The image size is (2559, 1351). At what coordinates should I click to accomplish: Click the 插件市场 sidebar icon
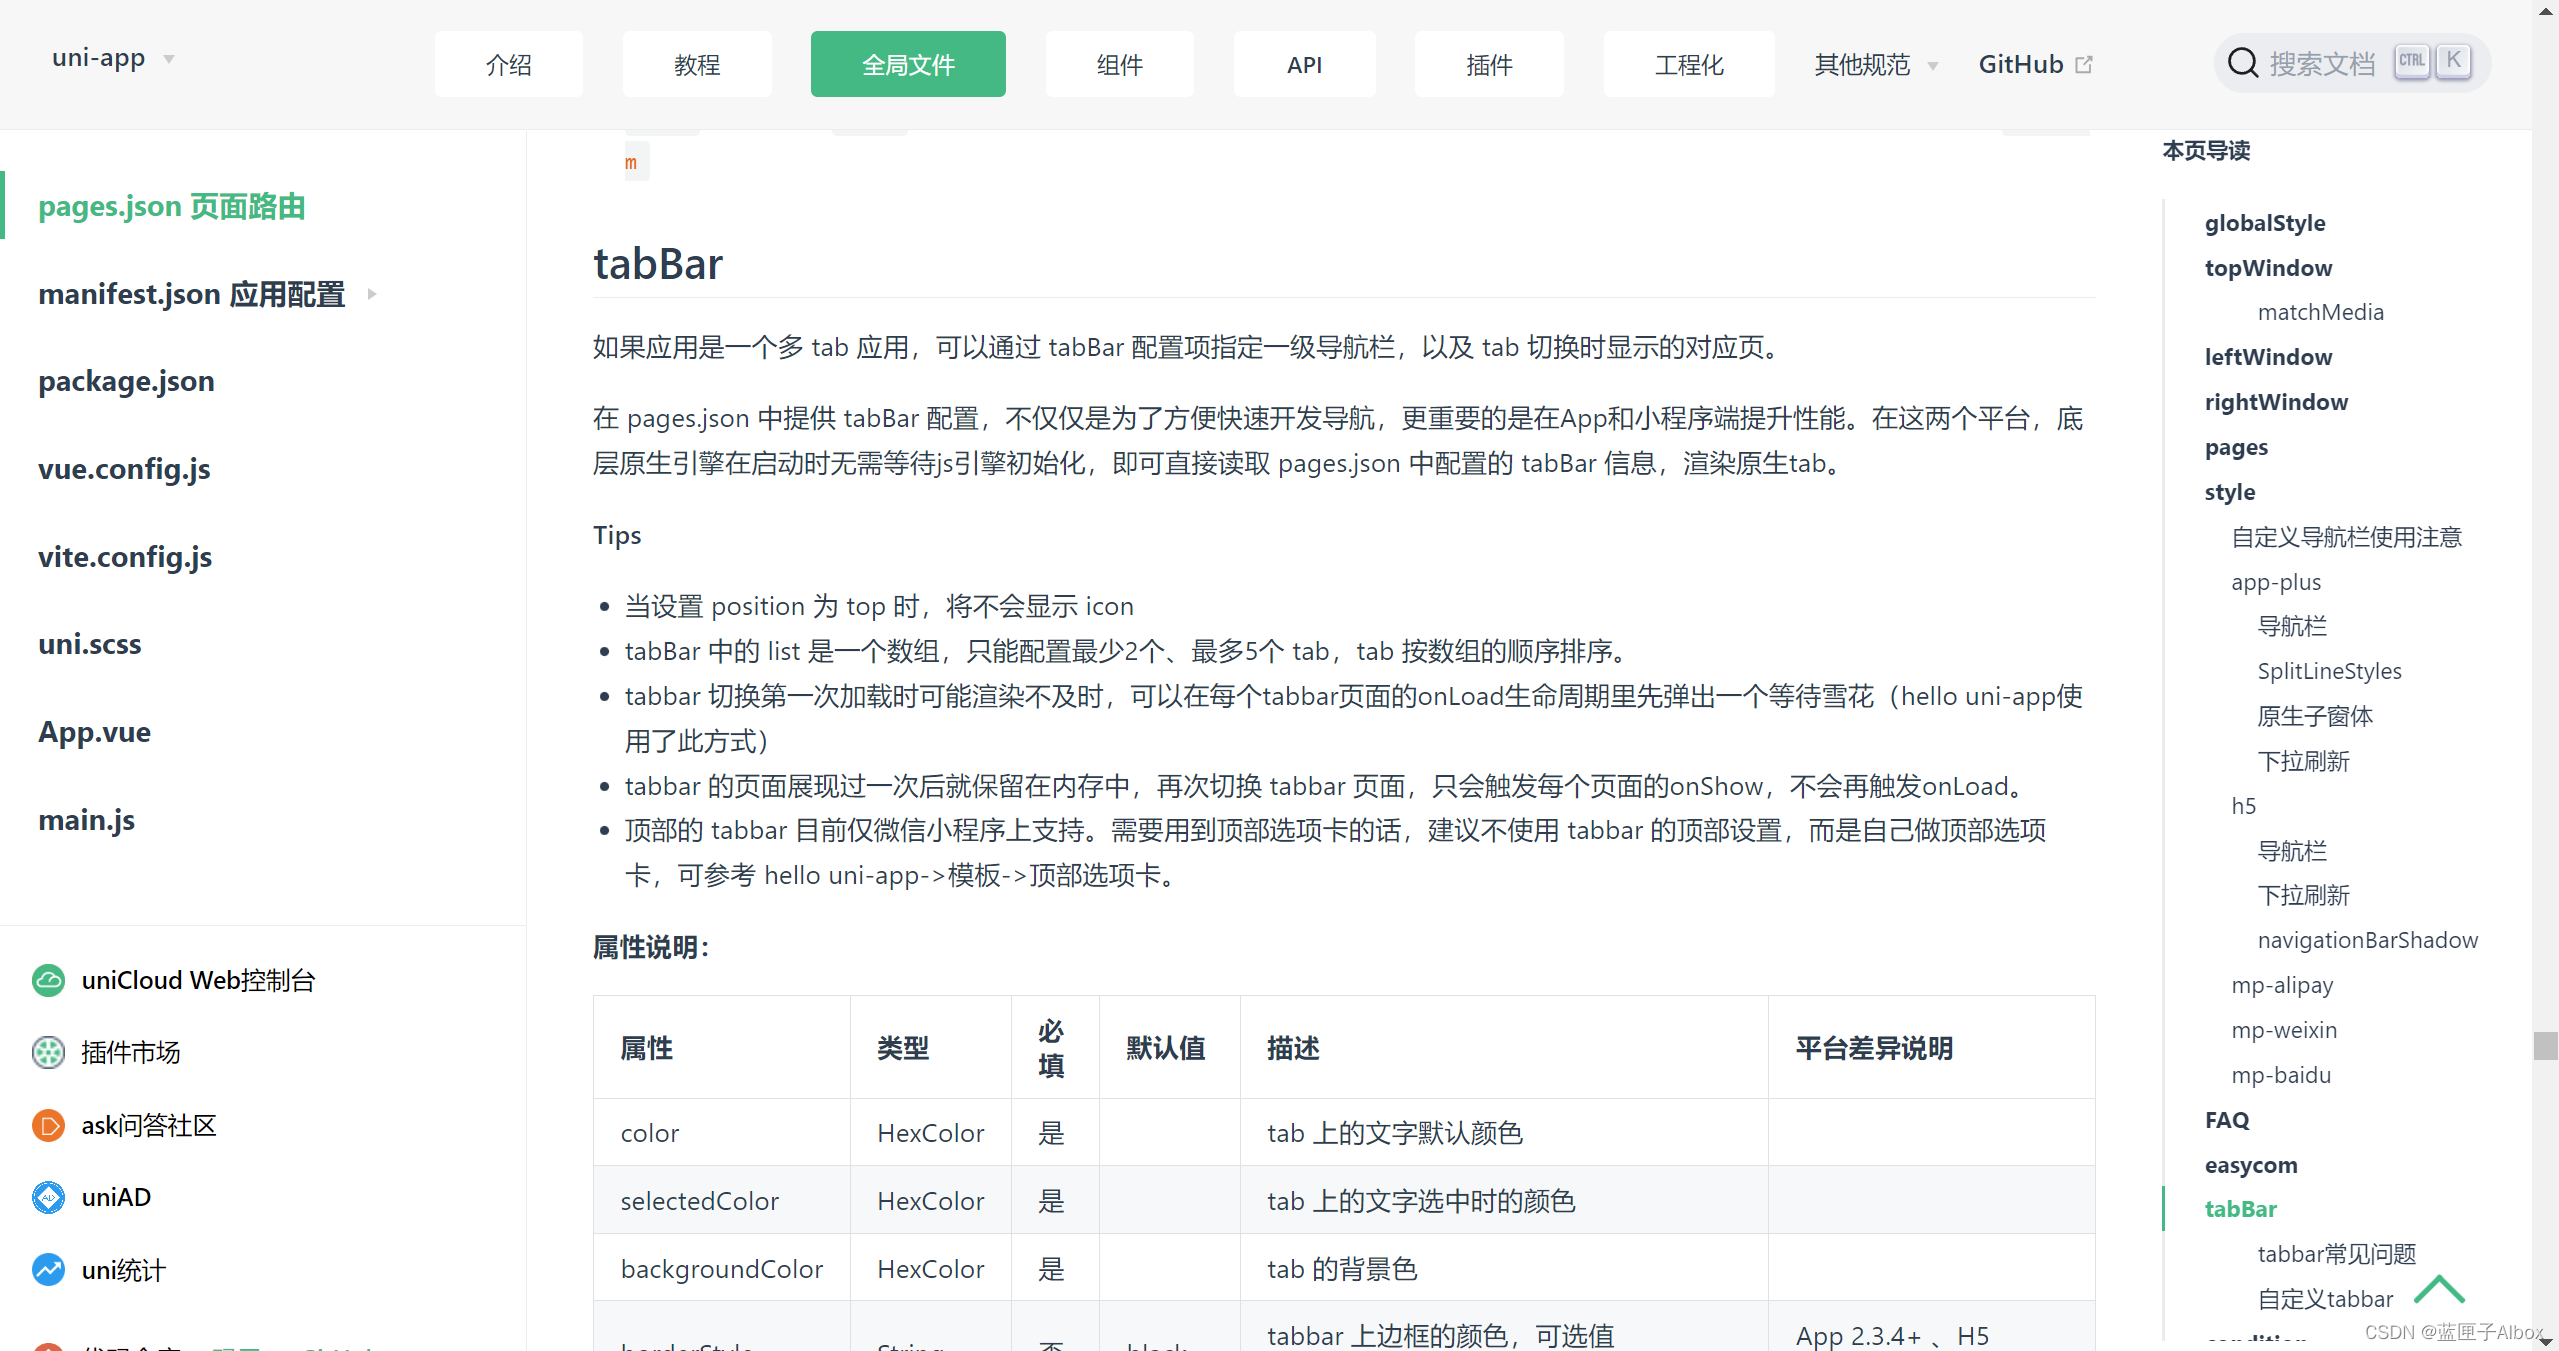48,1052
